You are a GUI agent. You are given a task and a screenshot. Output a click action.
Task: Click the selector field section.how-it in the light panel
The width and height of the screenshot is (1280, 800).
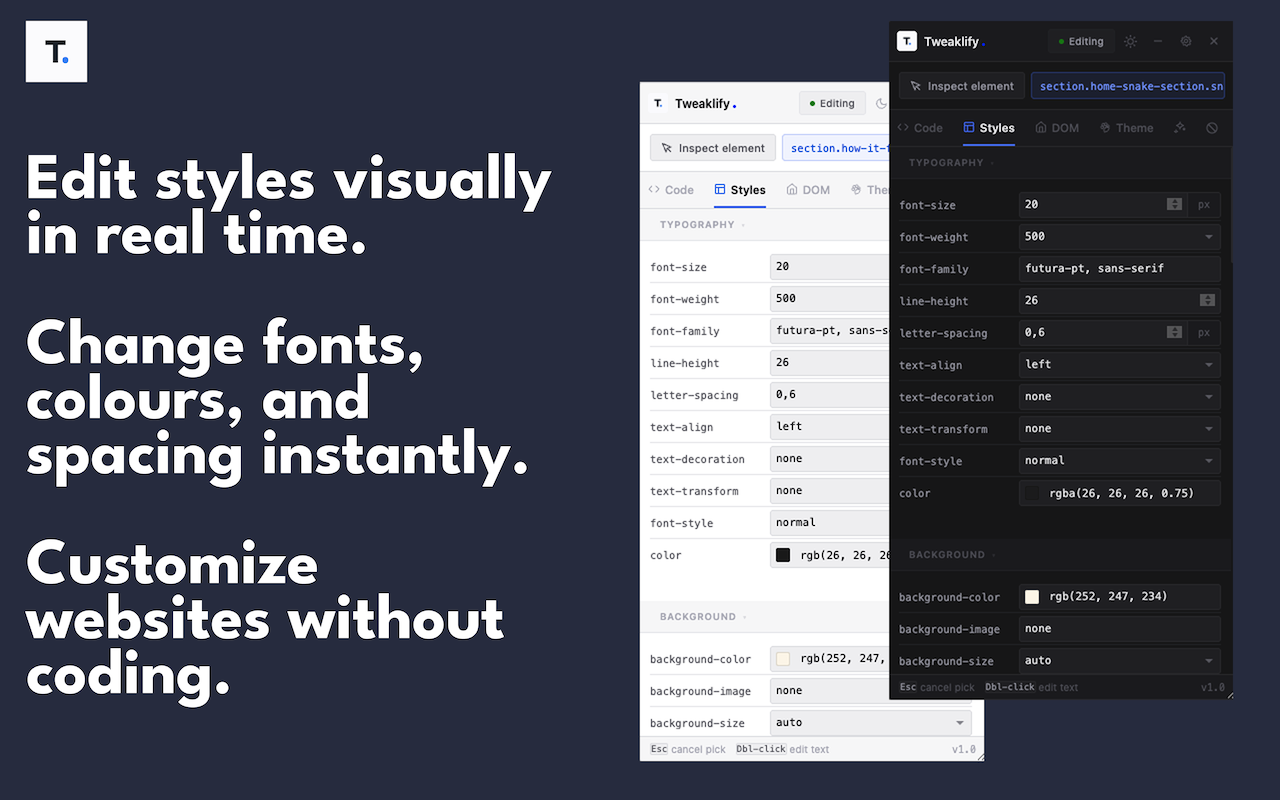(x=836, y=148)
